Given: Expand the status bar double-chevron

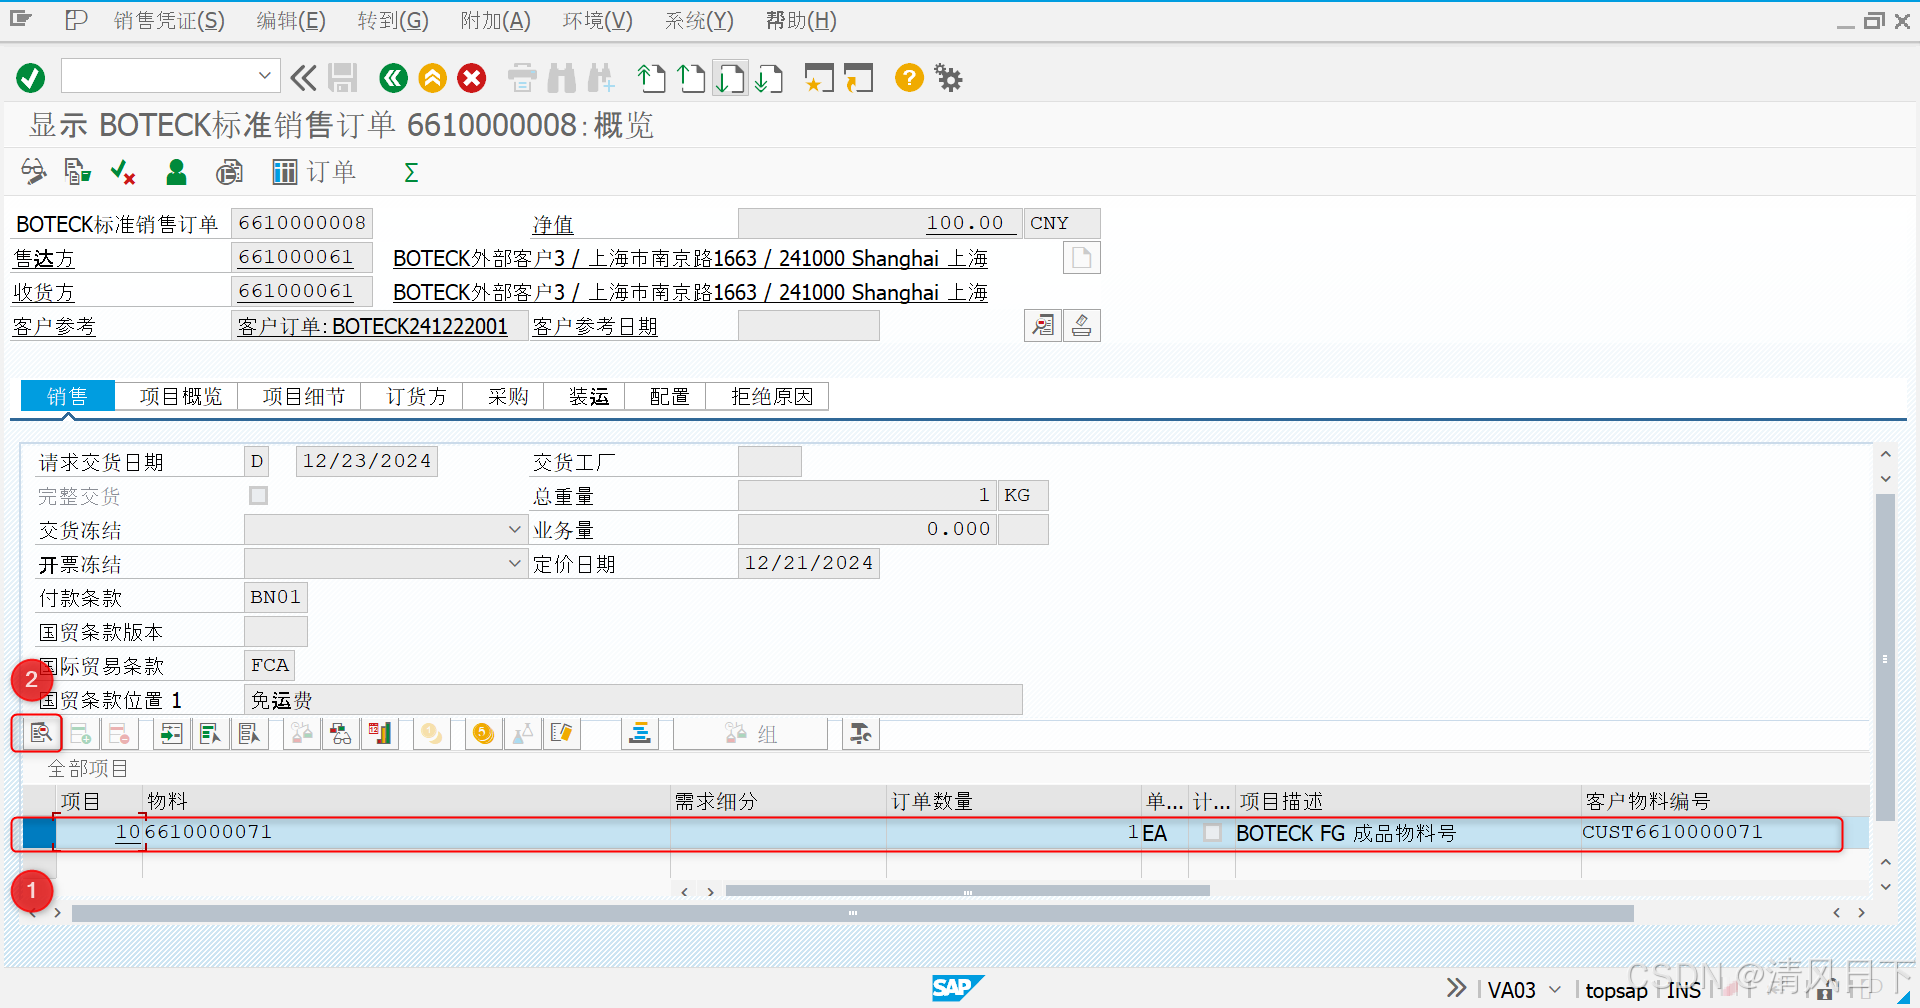Looking at the screenshot, I should pyautogui.click(x=1456, y=988).
